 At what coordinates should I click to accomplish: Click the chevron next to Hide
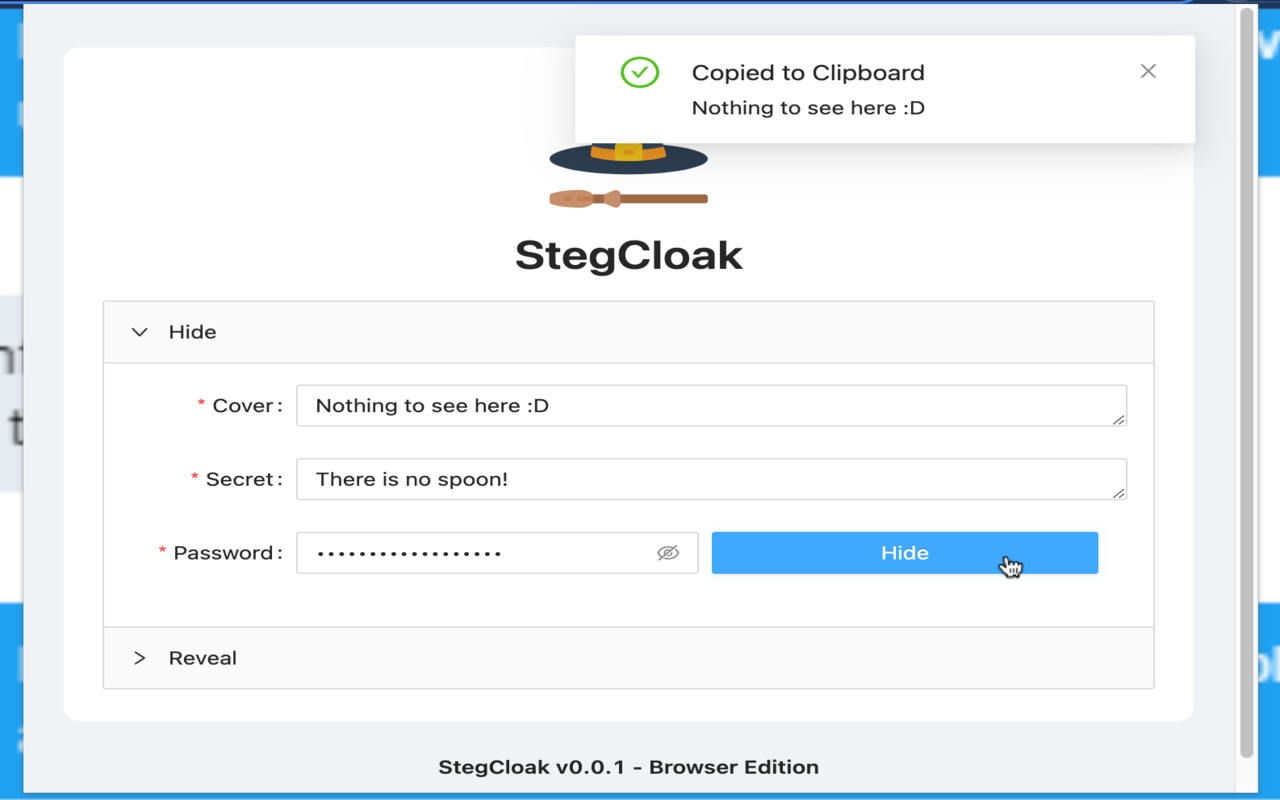(x=140, y=331)
